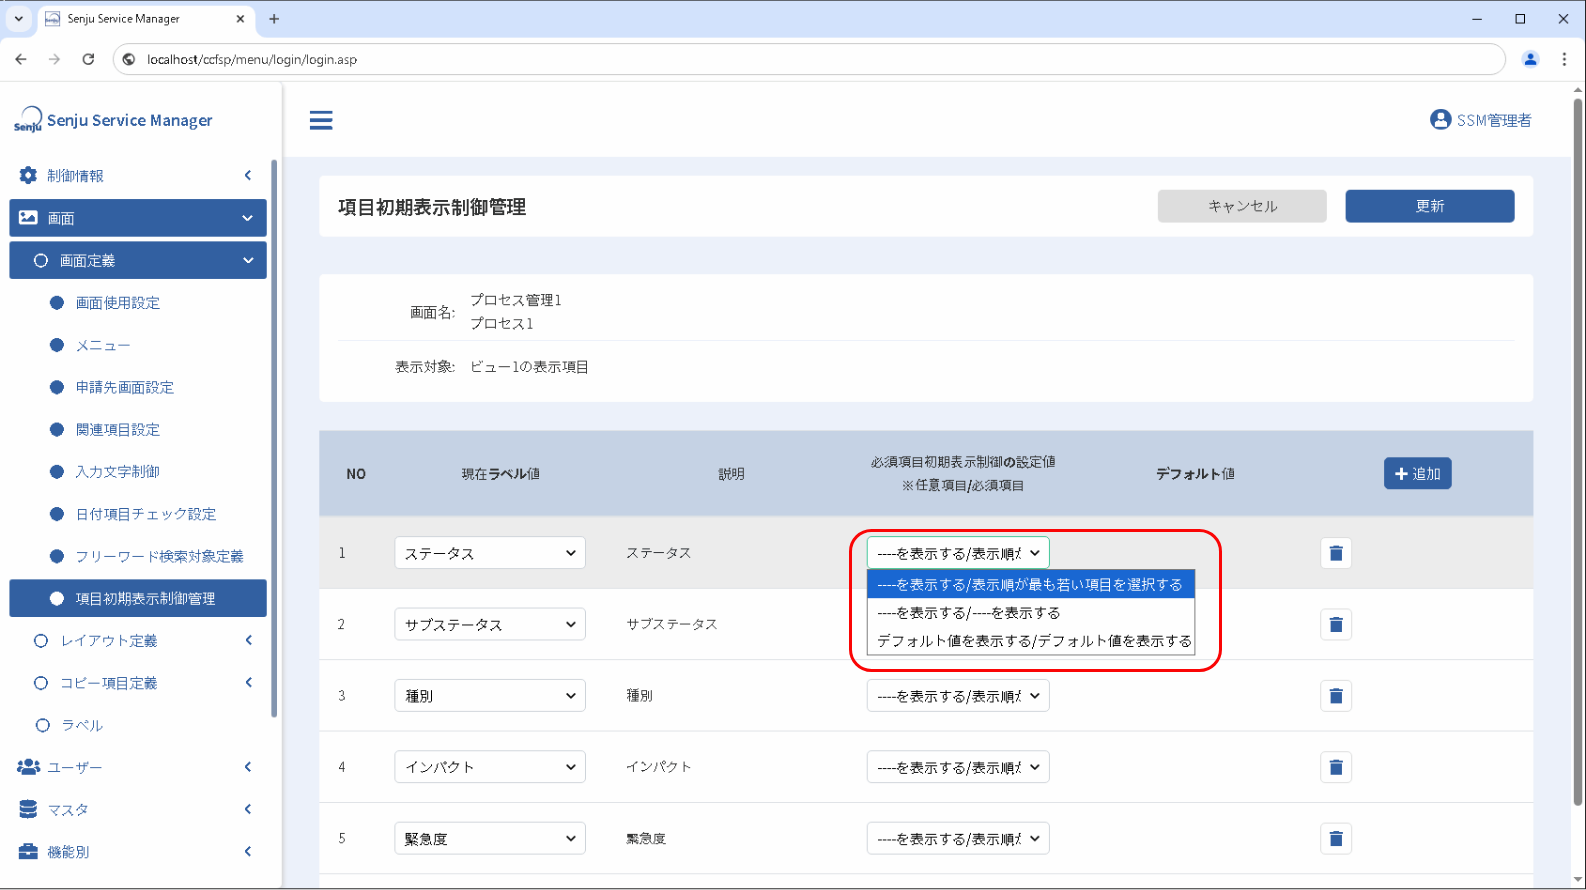
Task: Expand the 制御情報 sidebar section
Action: 138,176
